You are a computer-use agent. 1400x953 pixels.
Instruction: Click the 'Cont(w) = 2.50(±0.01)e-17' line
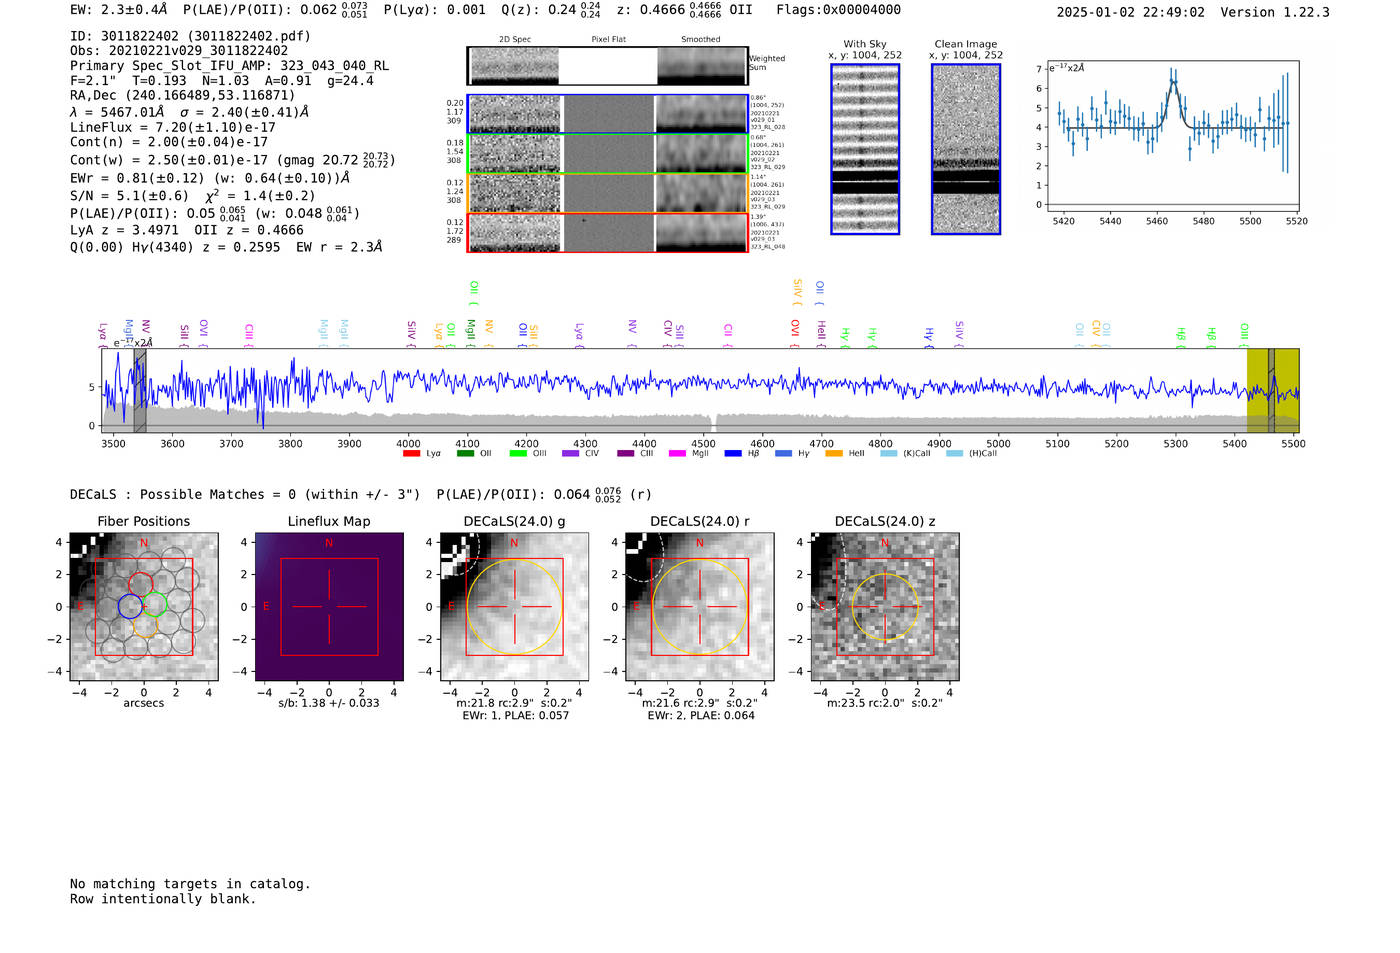[233, 160]
